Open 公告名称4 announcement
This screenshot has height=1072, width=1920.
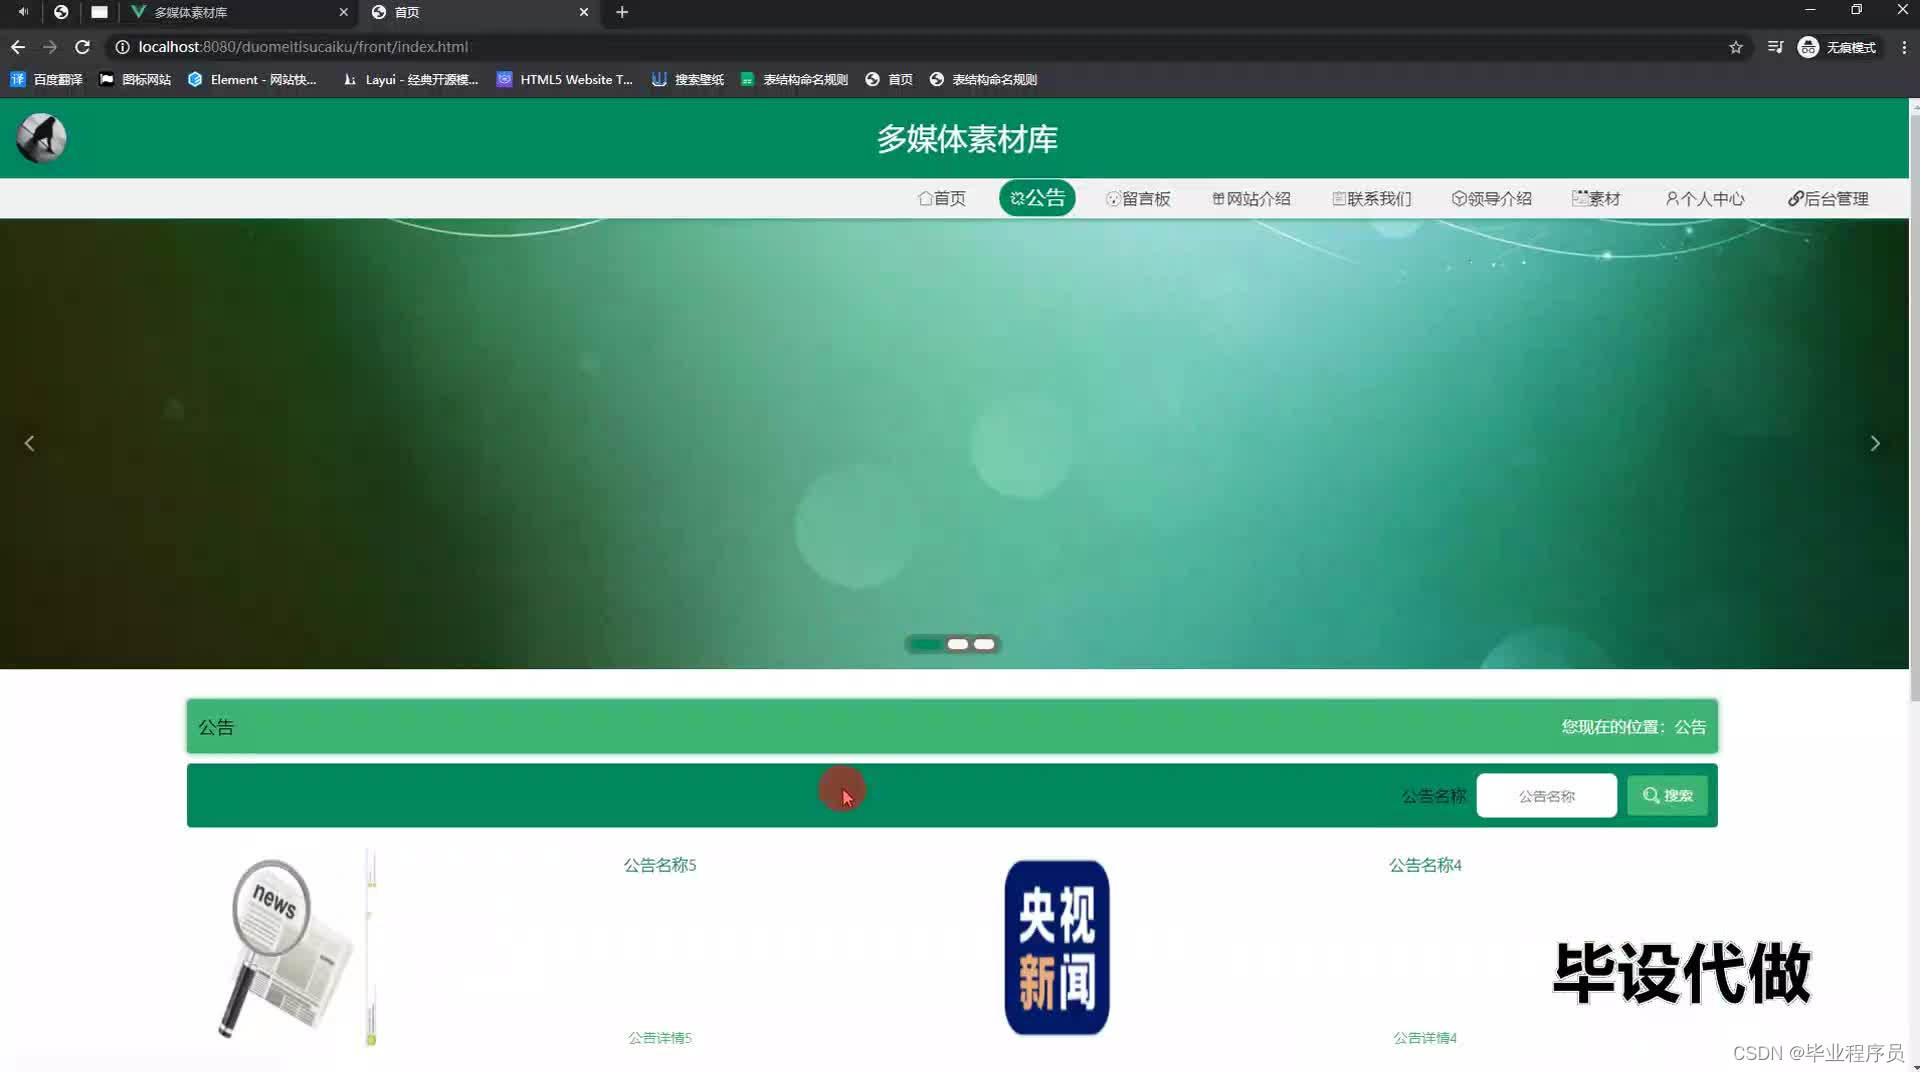1425,865
